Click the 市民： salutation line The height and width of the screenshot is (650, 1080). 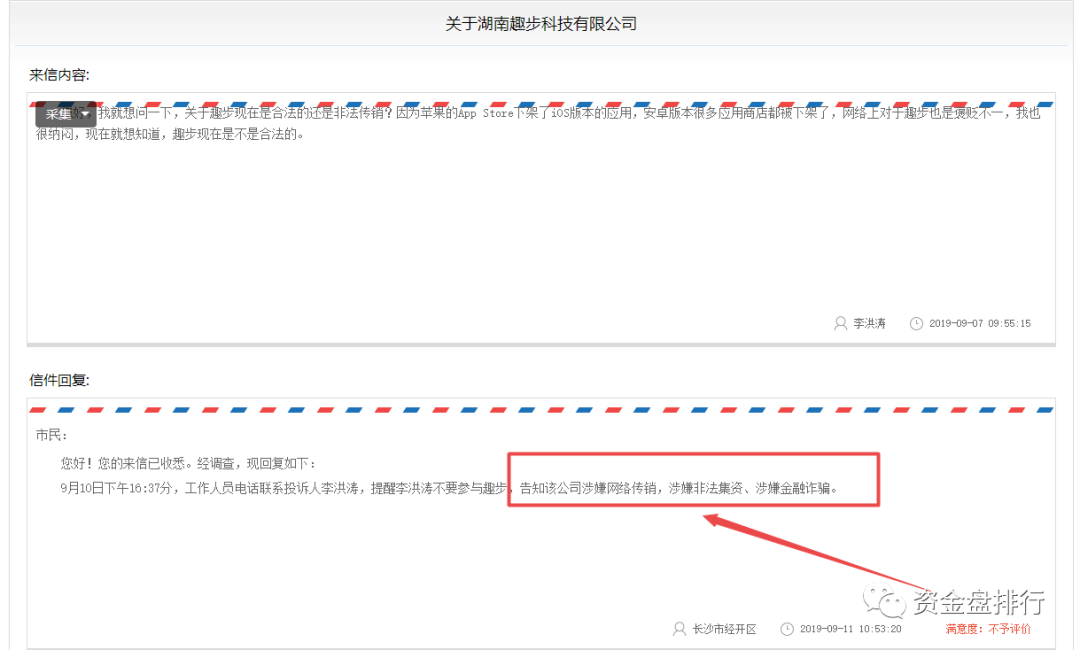(x=52, y=435)
